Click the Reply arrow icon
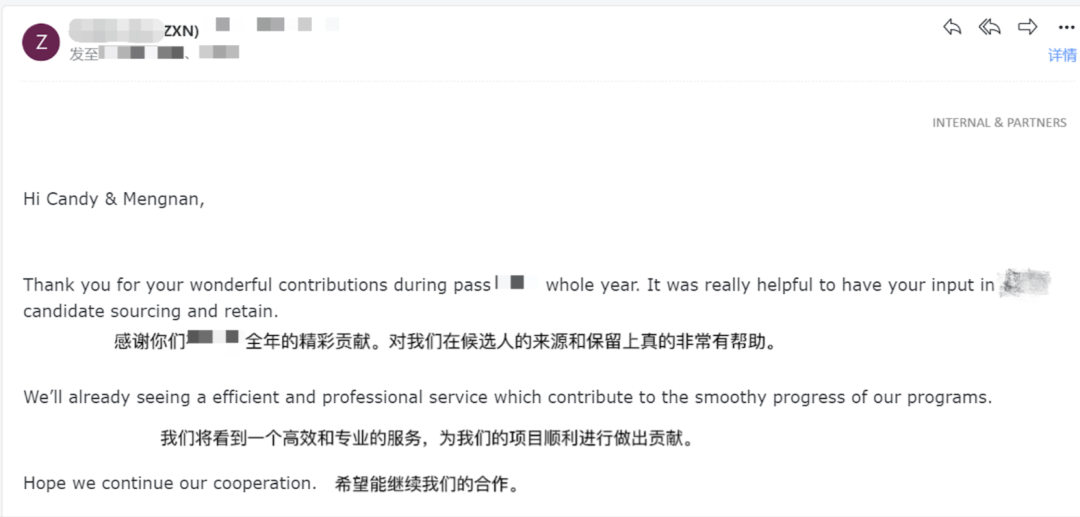This screenshot has width=1080, height=517. coord(952,28)
